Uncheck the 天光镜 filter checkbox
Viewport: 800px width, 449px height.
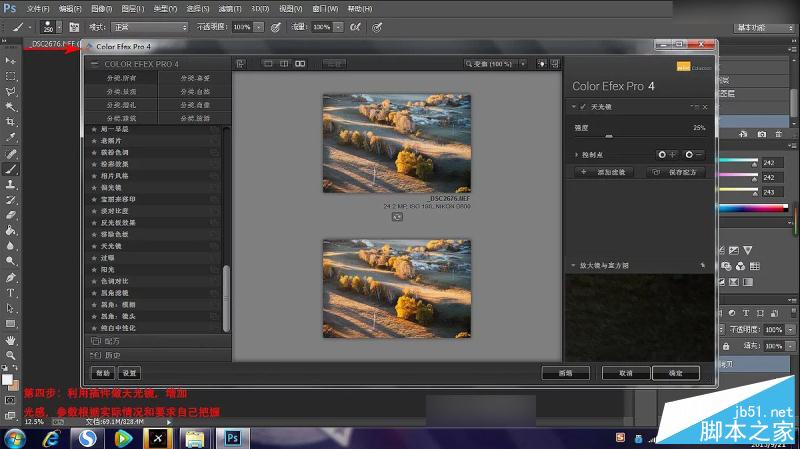click(583, 107)
